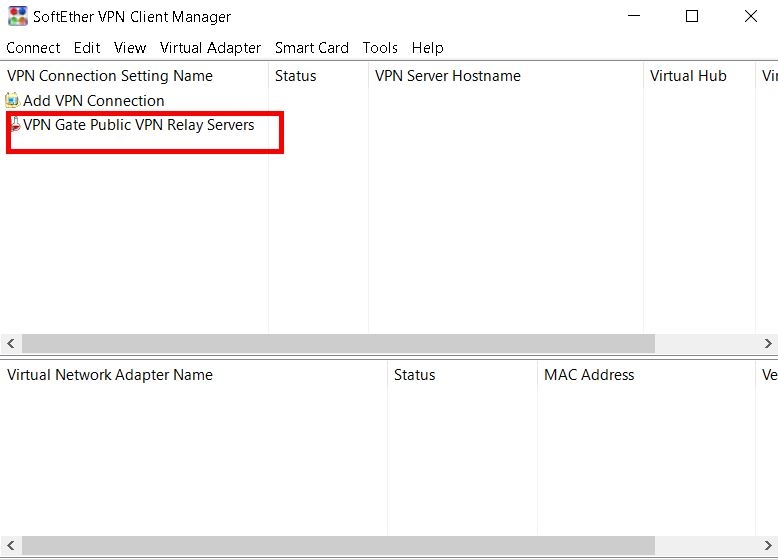Viewport: 778px width, 560px height.
Task: Open the Tools menu
Action: click(380, 48)
